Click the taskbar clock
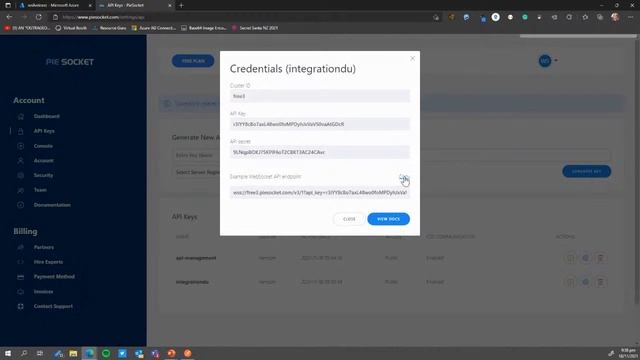The image size is (640, 360). pyautogui.click(x=628, y=353)
